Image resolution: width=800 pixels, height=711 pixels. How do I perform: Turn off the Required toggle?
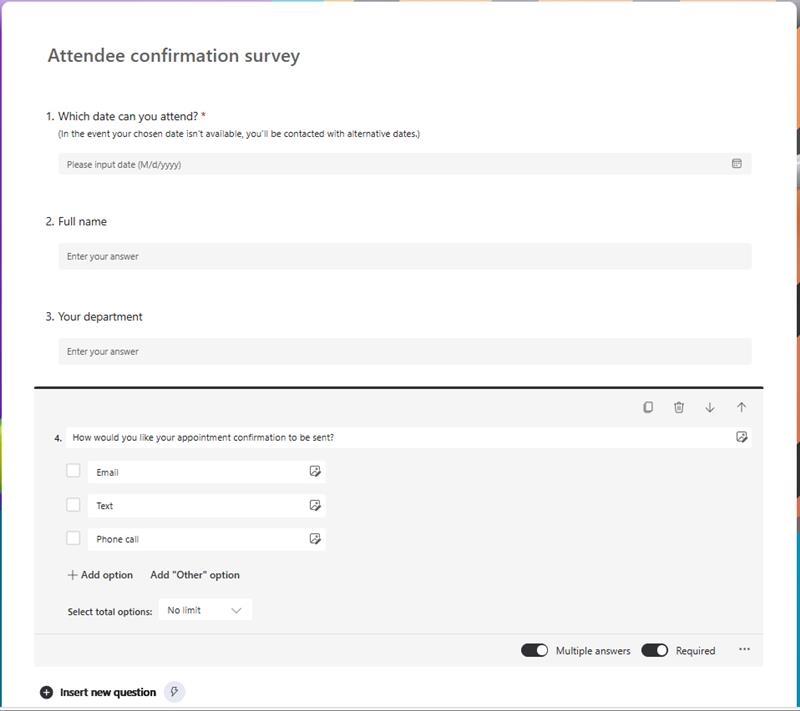[x=658, y=650]
